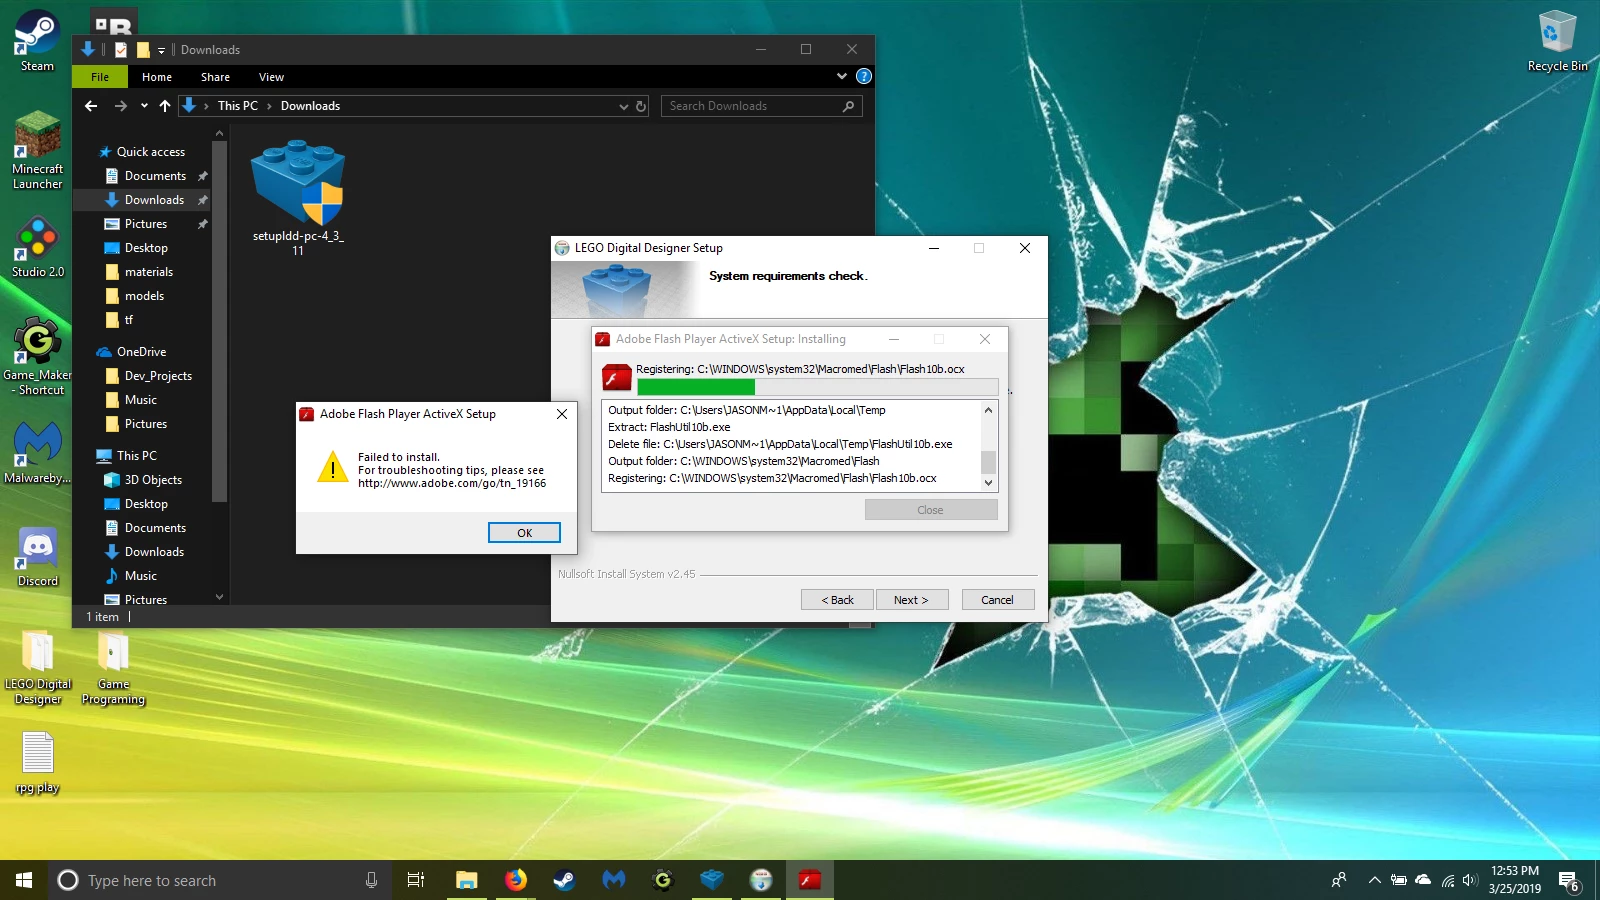Close the Adobe Flash failed-install dialog

pos(562,414)
